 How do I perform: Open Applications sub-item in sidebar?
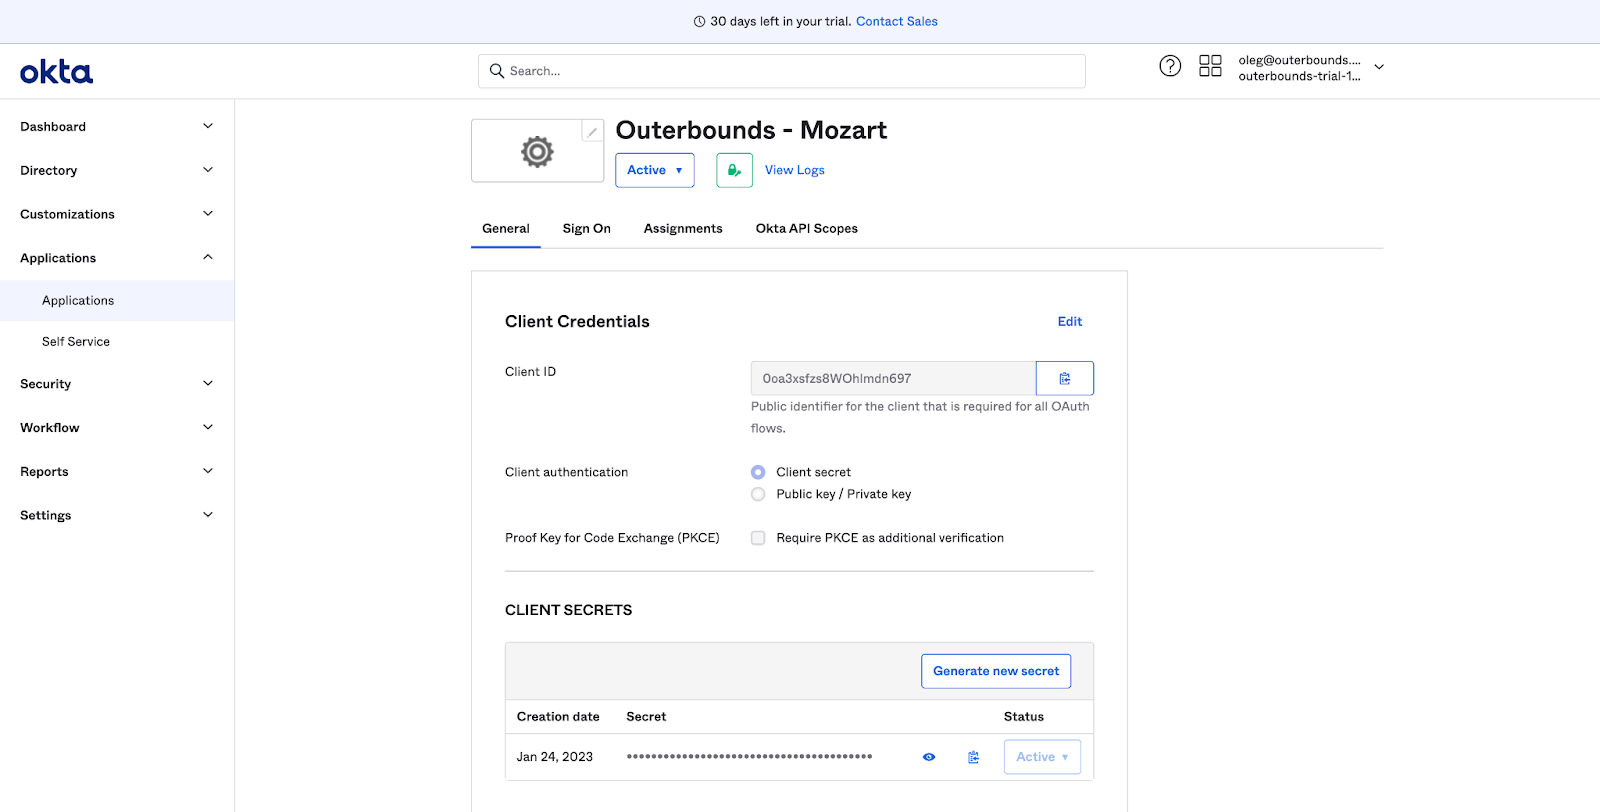[x=117, y=301]
